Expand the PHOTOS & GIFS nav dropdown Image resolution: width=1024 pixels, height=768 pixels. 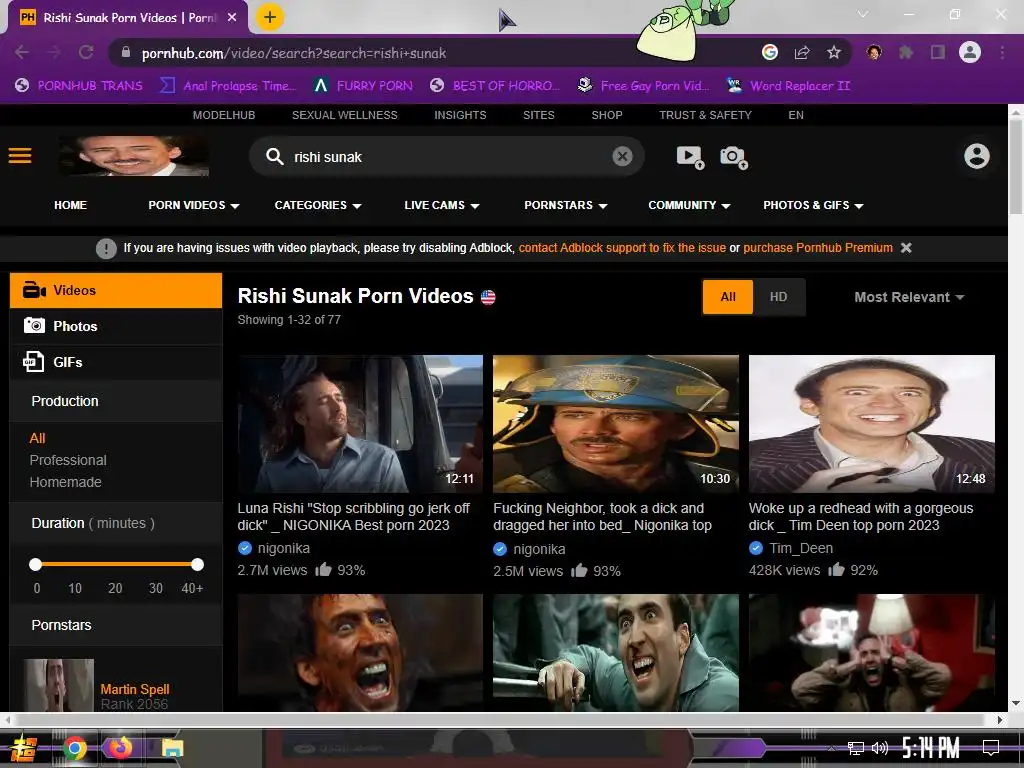coord(813,205)
